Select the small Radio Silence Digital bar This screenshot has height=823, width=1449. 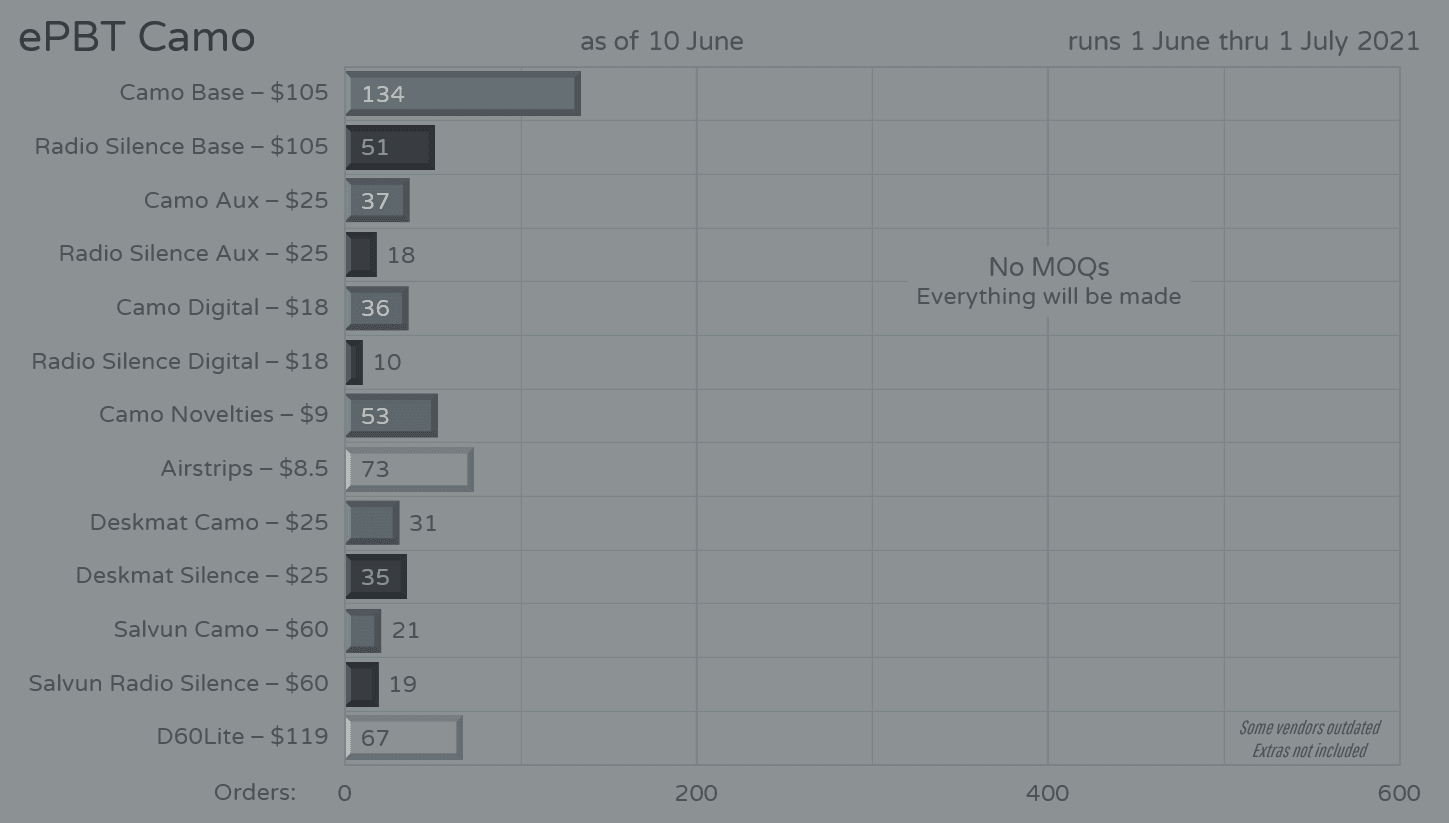tap(354, 362)
